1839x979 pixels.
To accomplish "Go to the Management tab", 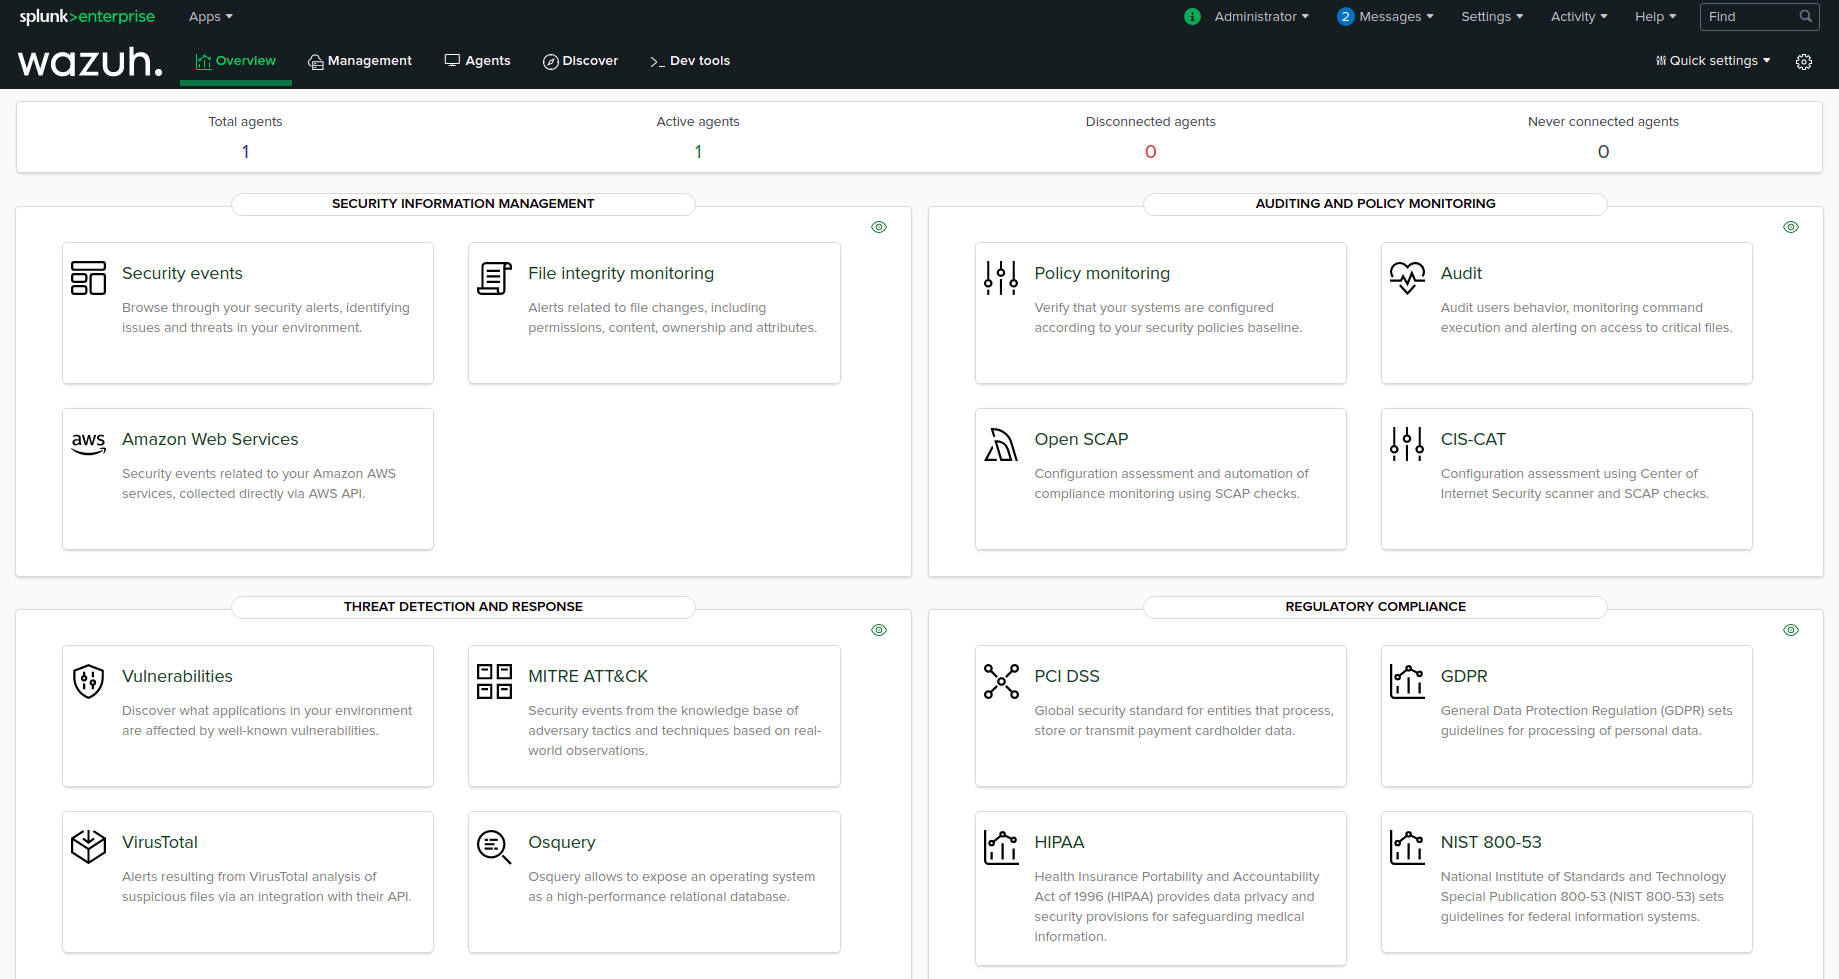I will 360,61.
